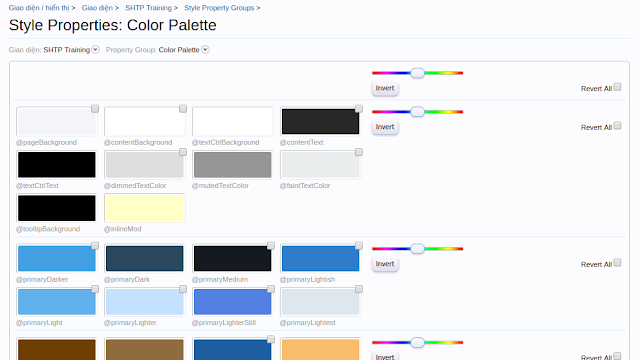Select the tooltipBackground black swatch
This screenshot has width=640, height=360.
pos(57,208)
